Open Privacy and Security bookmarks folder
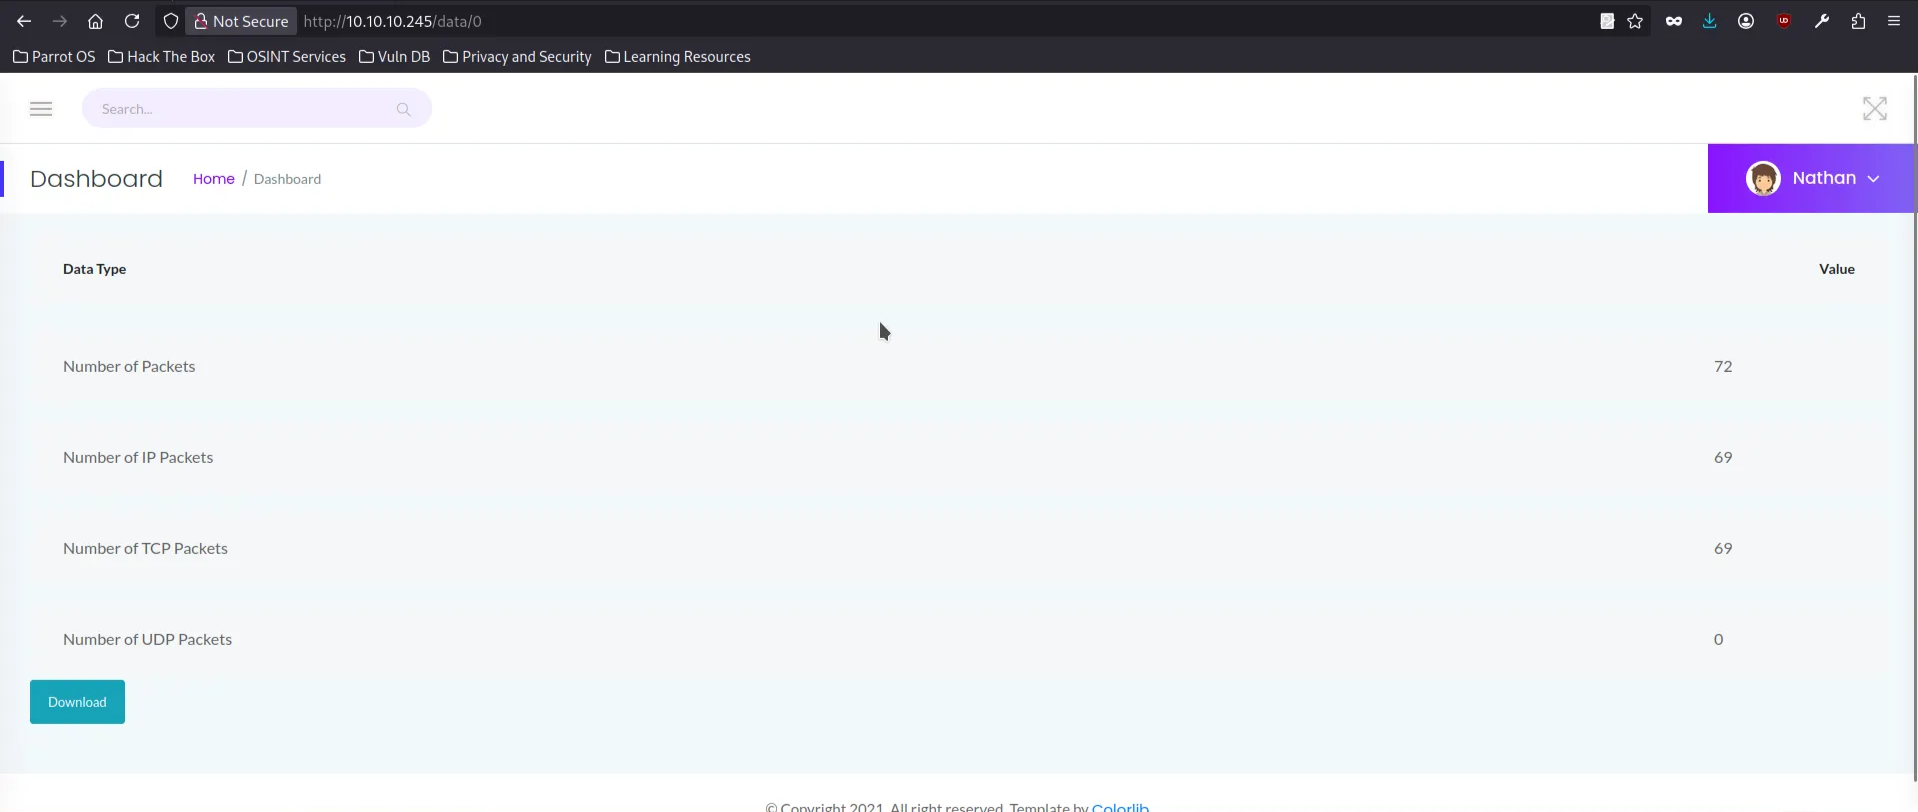1918x812 pixels. click(517, 57)
